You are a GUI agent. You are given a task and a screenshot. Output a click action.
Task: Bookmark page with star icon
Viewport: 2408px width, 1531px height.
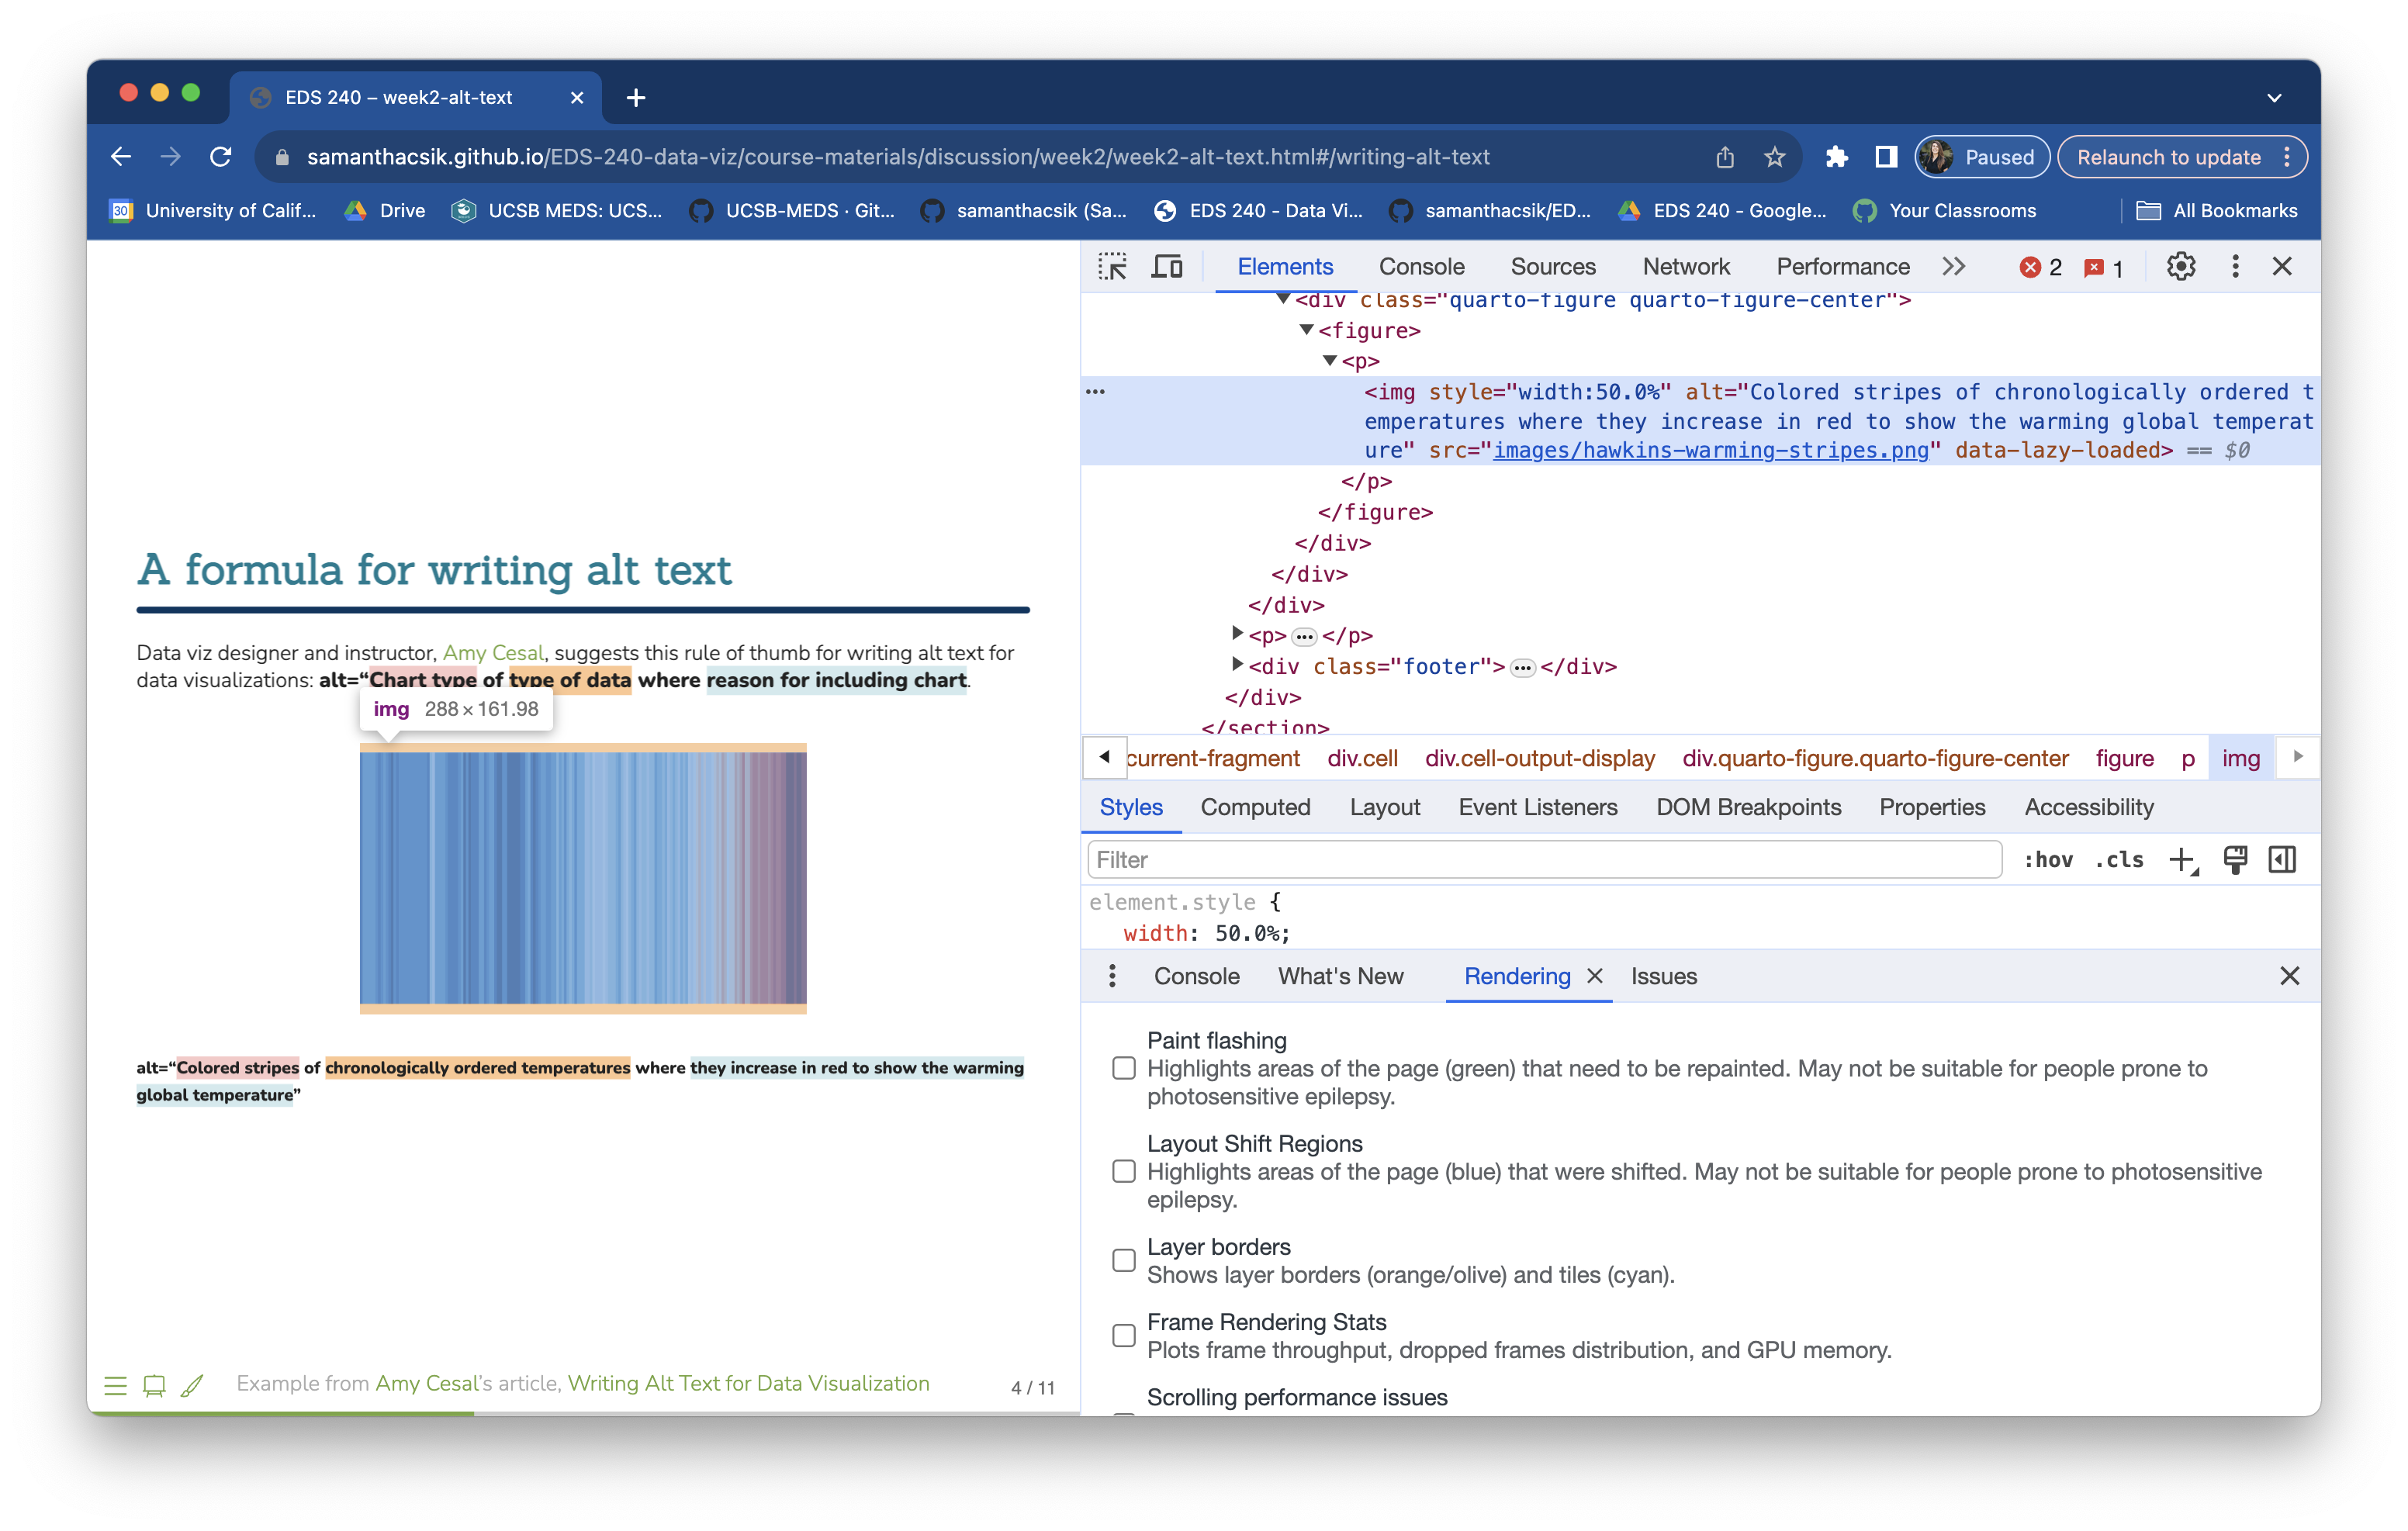[1774, 157]
